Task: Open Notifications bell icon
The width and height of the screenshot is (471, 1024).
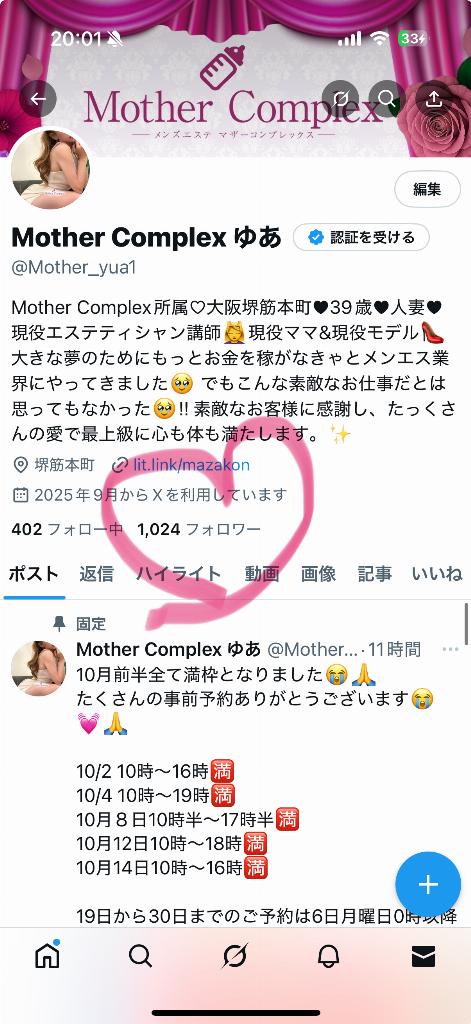Action: point(329,956)
